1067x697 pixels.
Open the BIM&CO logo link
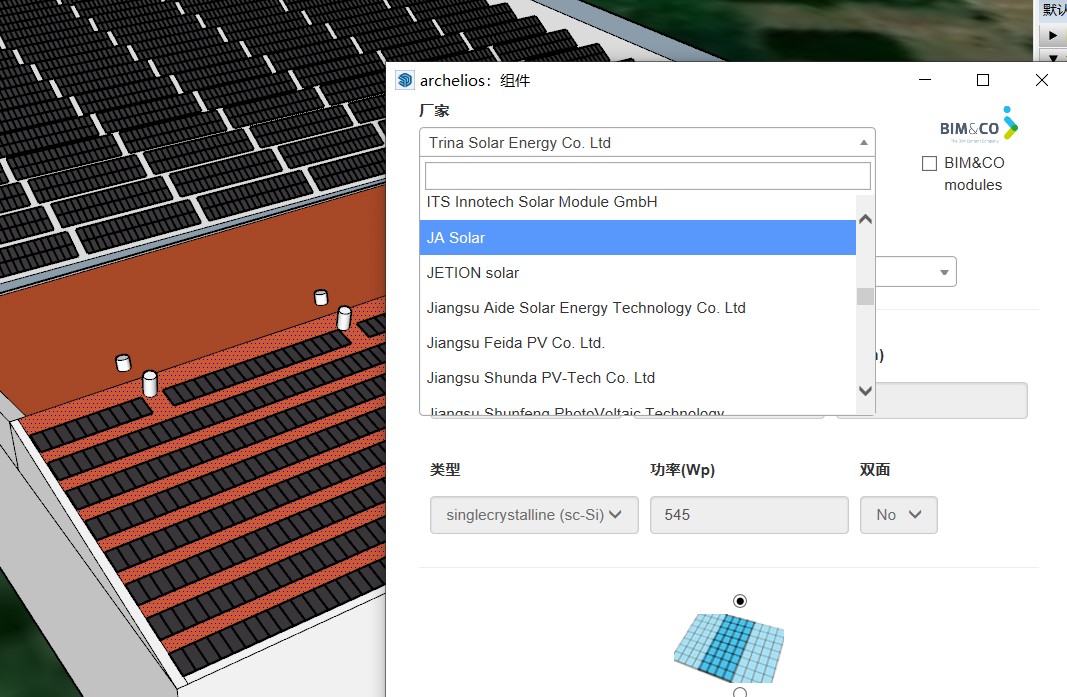pyautogui.click(x=979, y=125)
